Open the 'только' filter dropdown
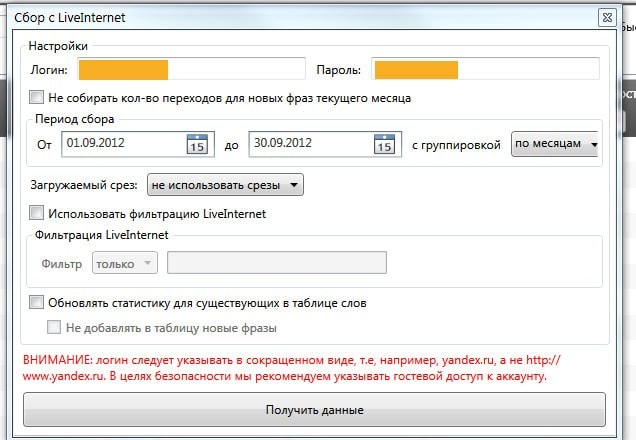Screen dimensions: 636x440 click(x=124, y=262)
